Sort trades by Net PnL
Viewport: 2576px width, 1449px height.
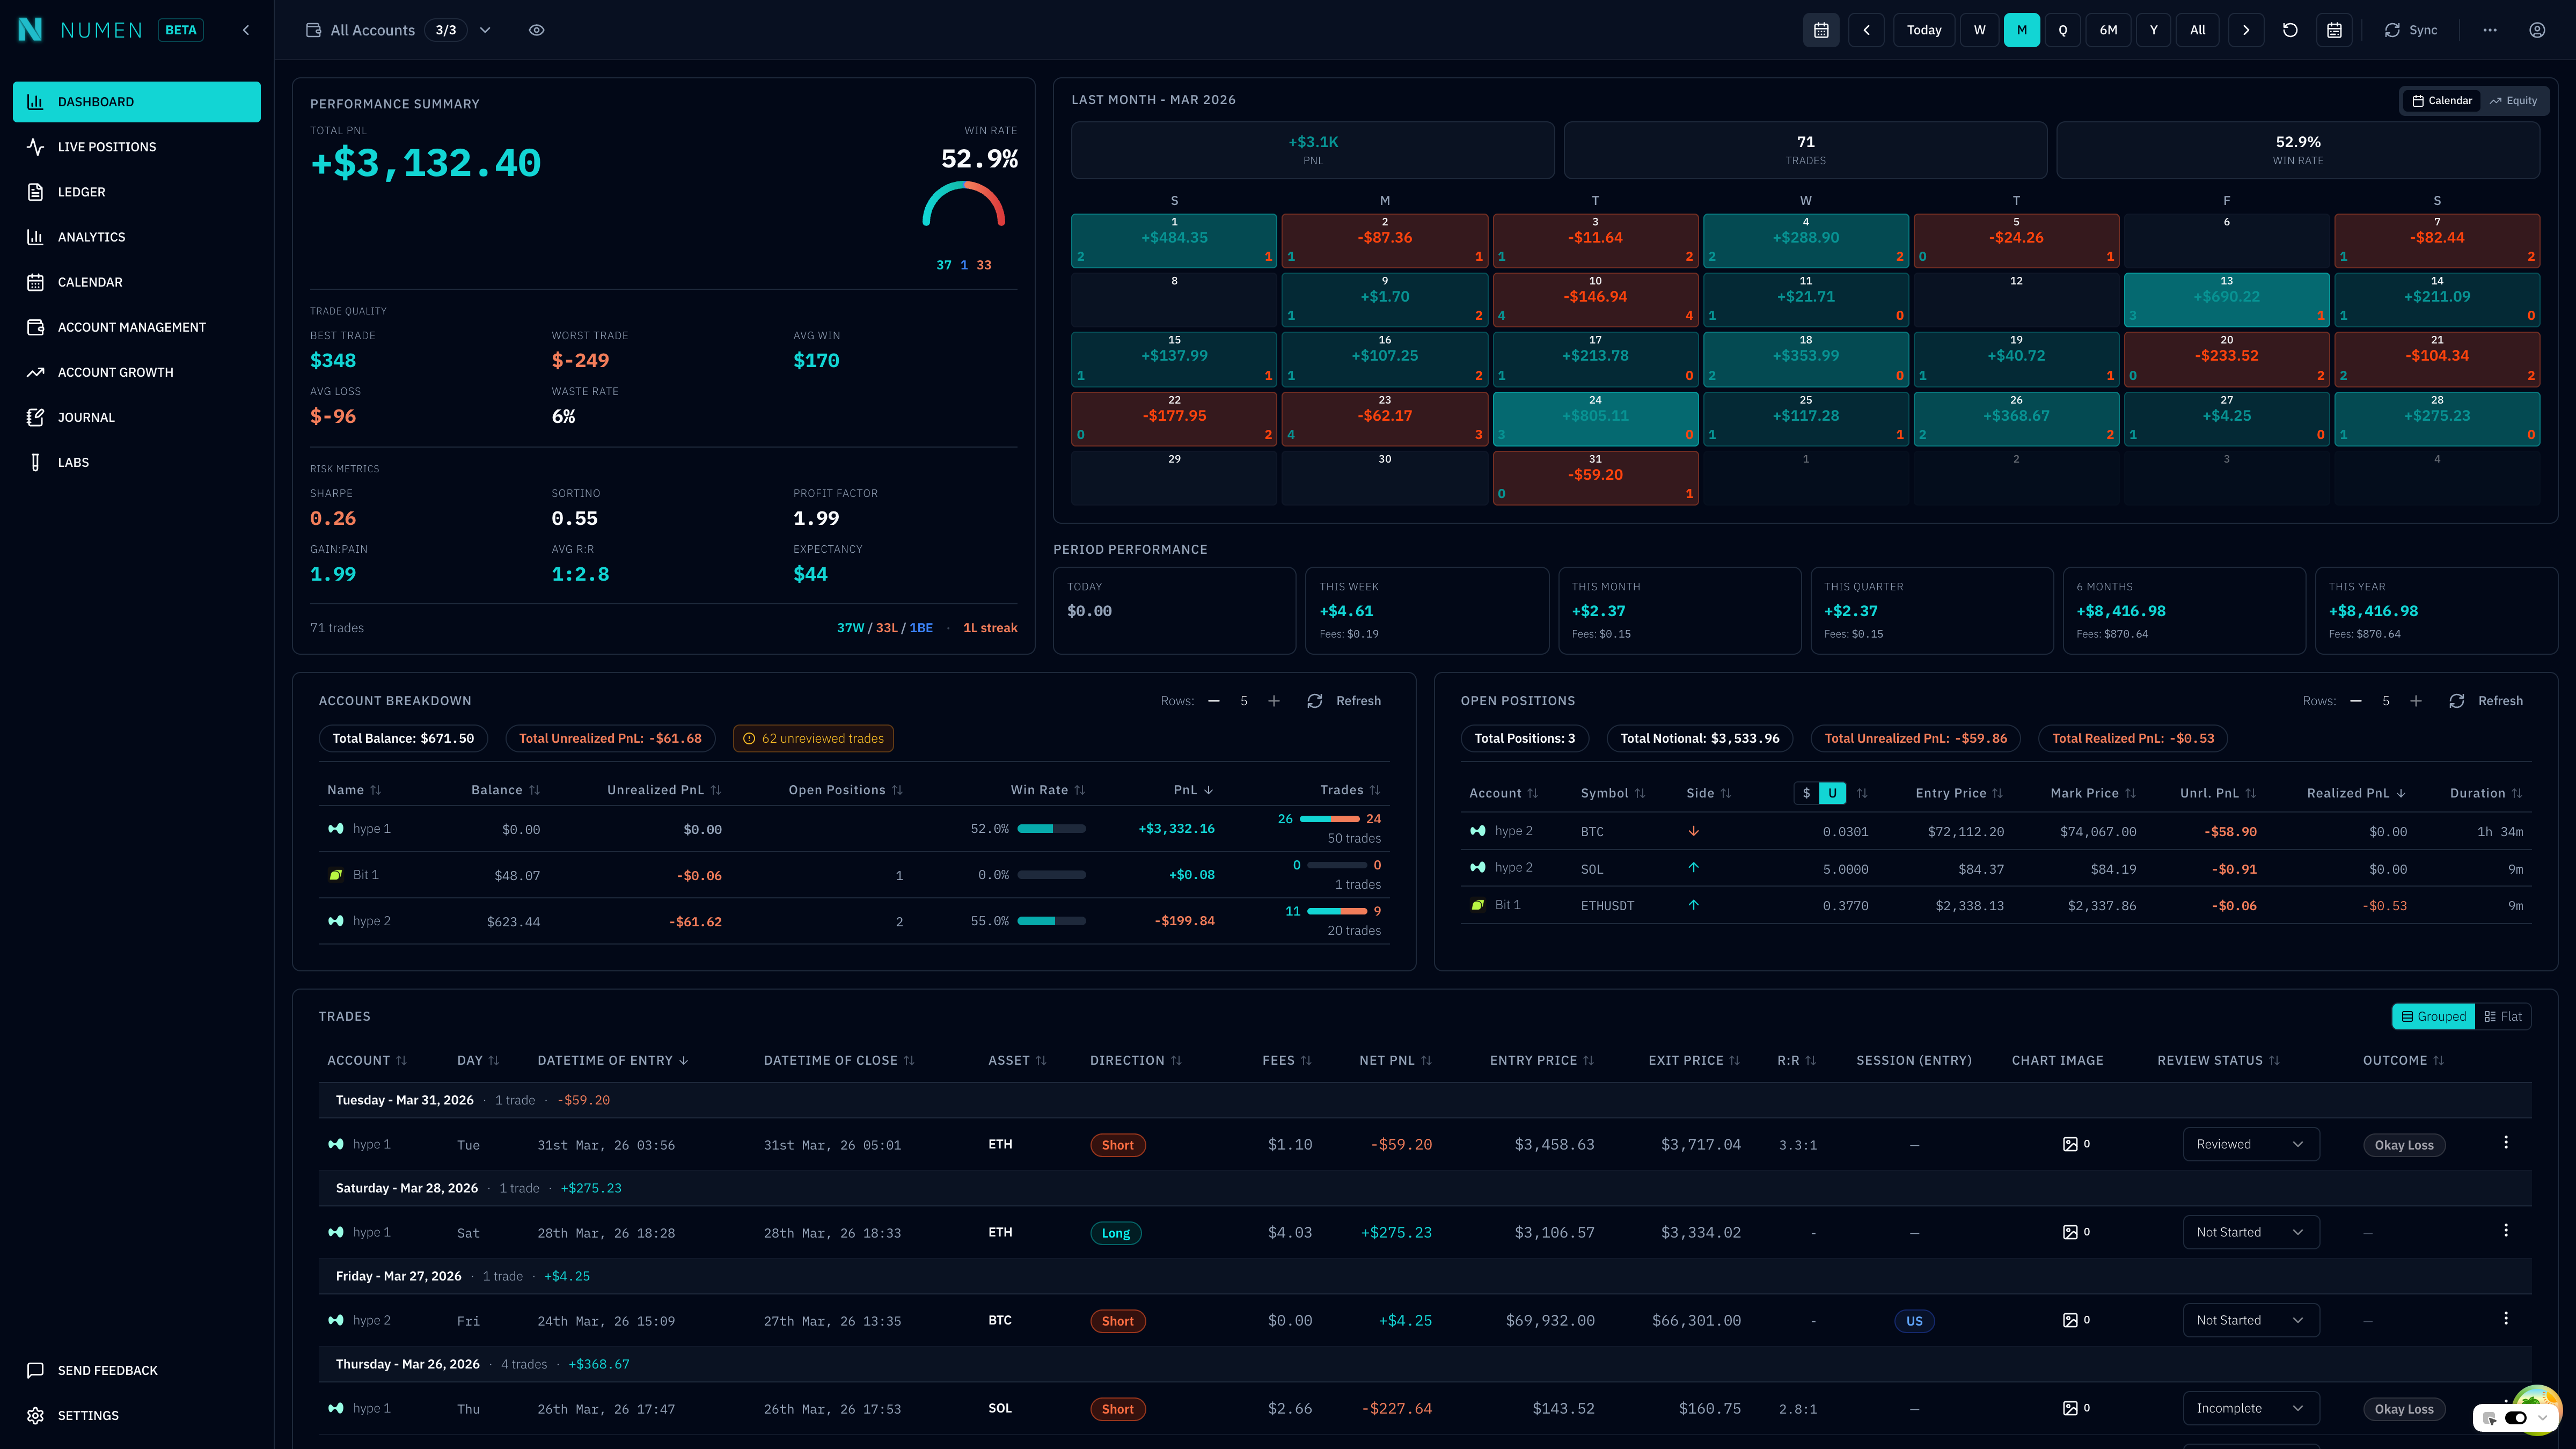(1396, 1060)
